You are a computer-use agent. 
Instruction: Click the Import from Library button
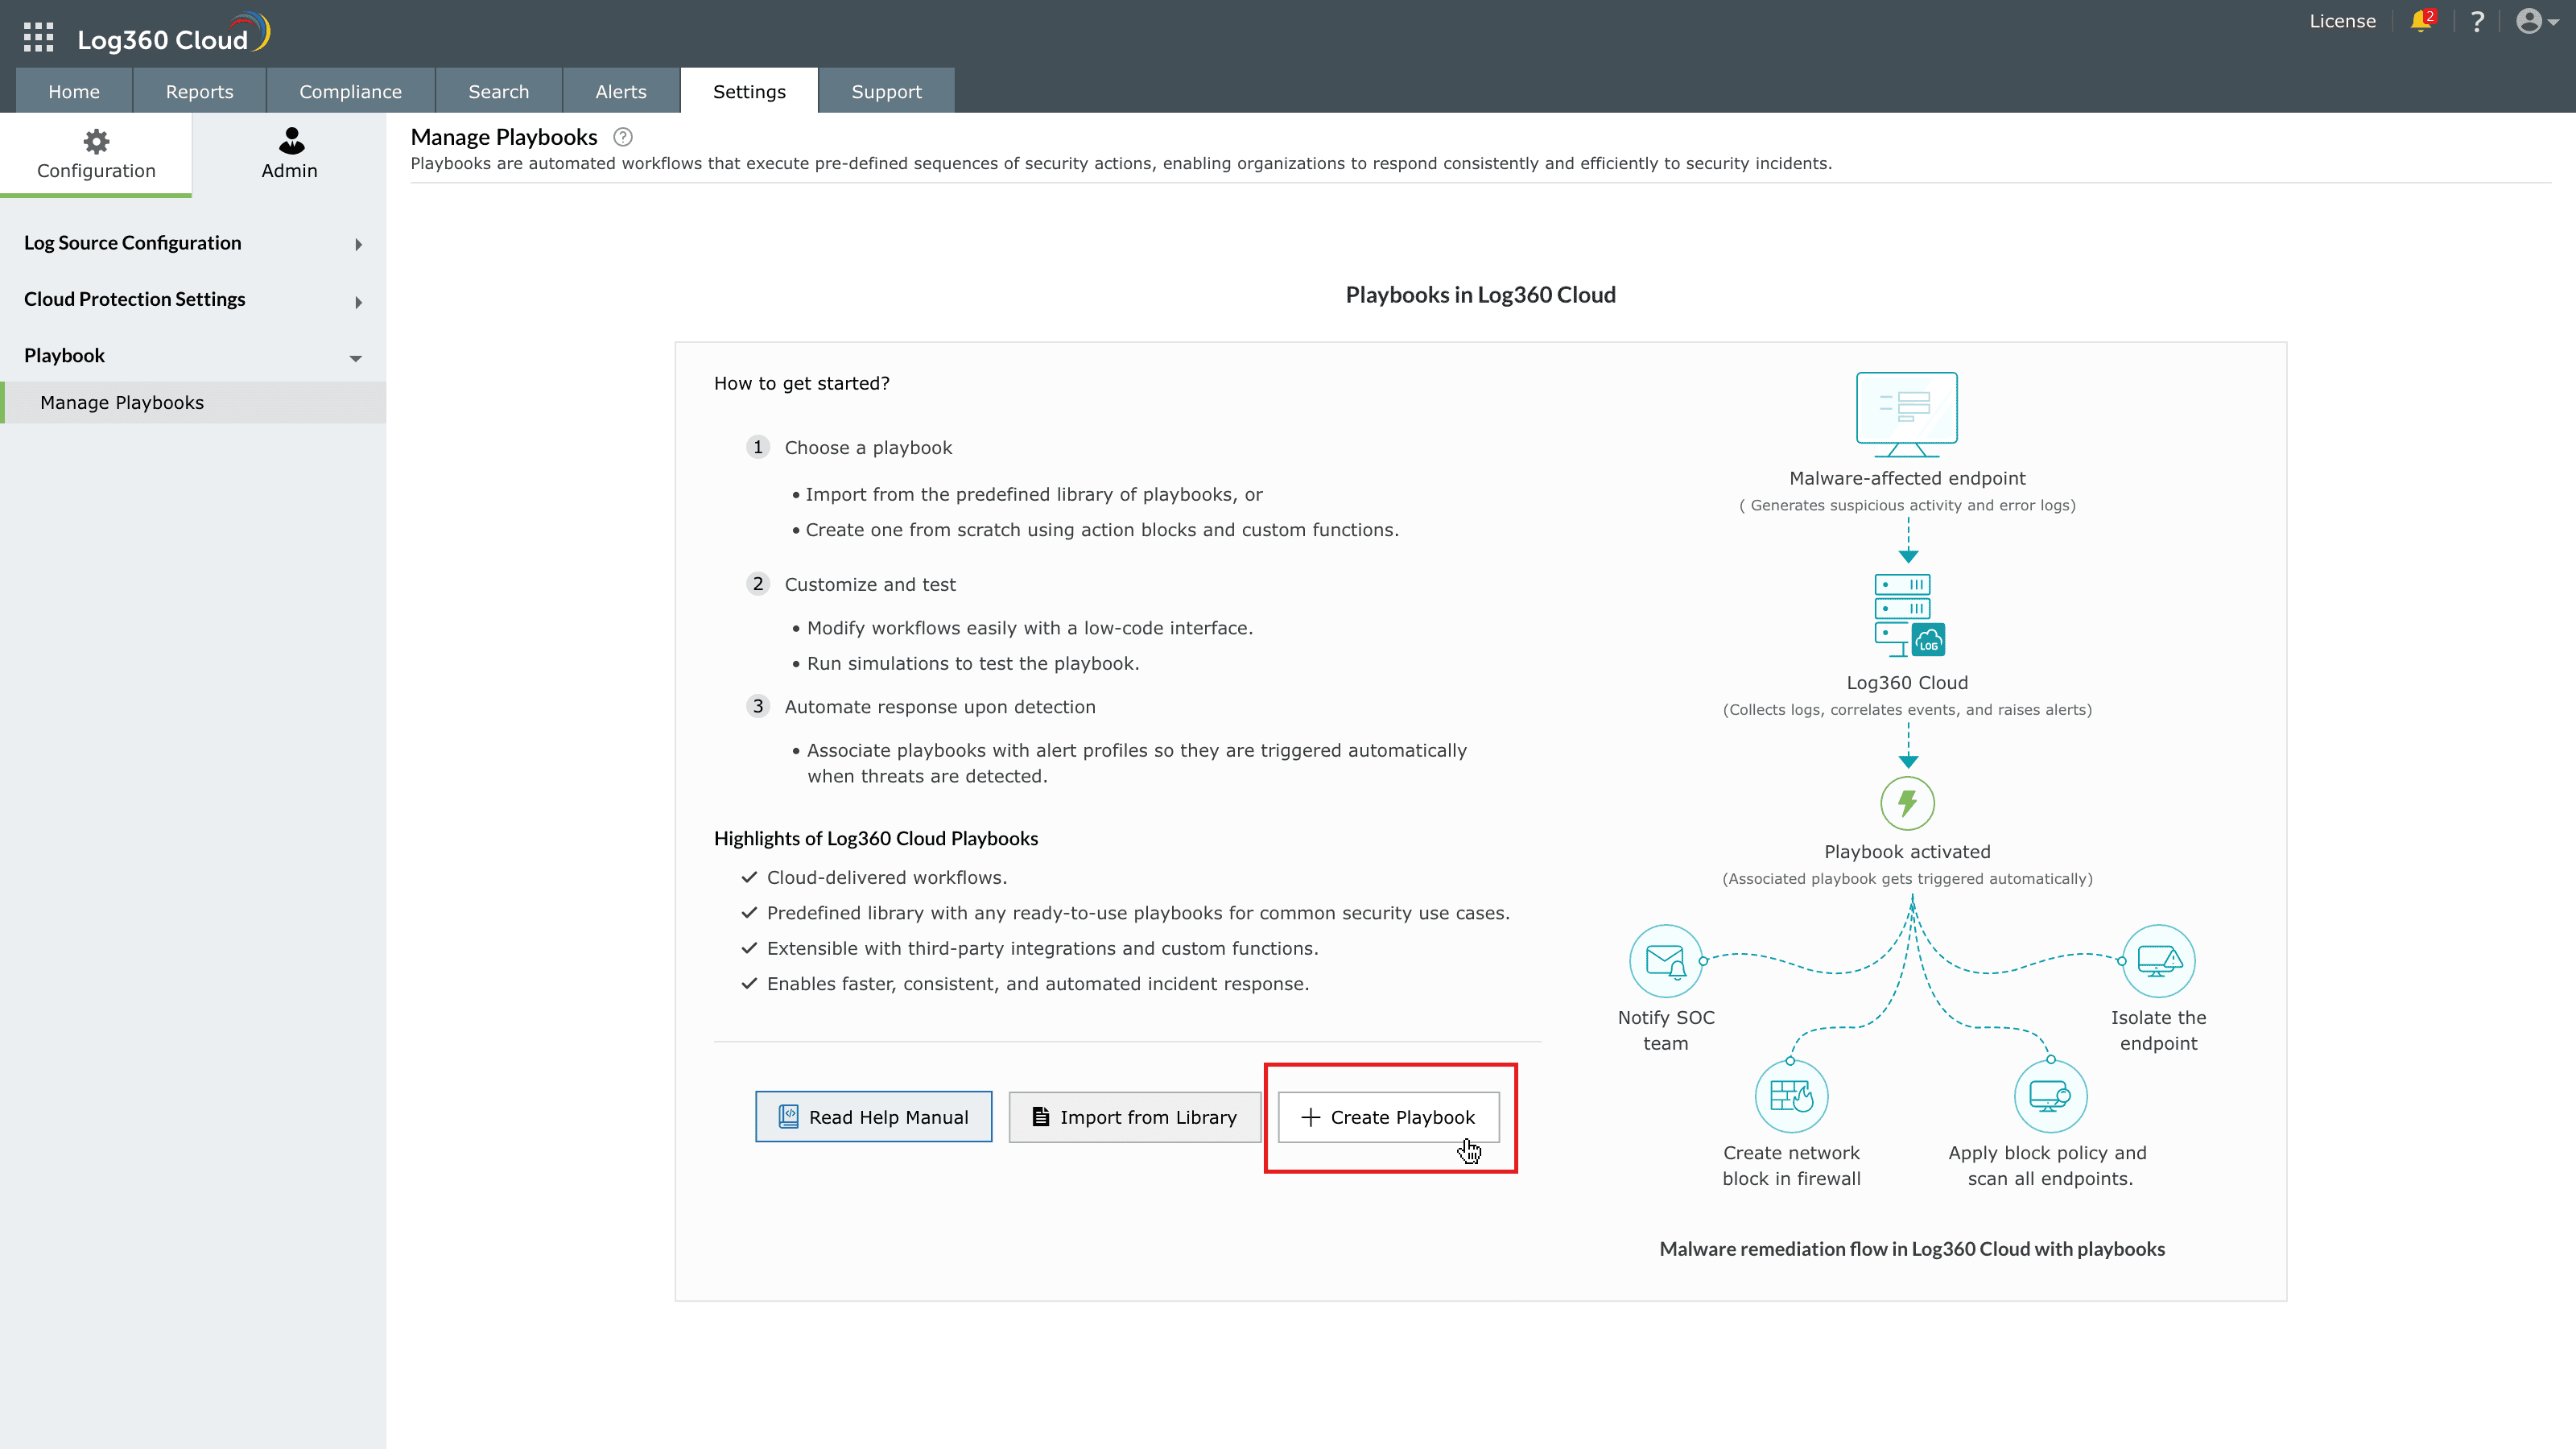[x=1134, y=1117]
